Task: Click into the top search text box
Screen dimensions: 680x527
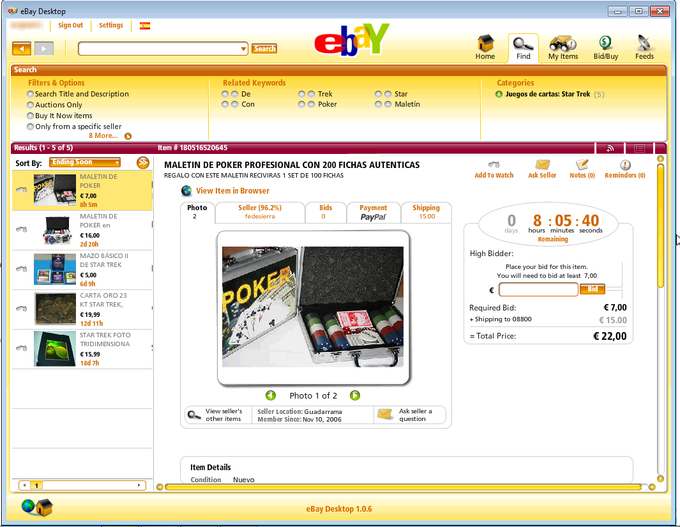Action: (x=159, y=49)
